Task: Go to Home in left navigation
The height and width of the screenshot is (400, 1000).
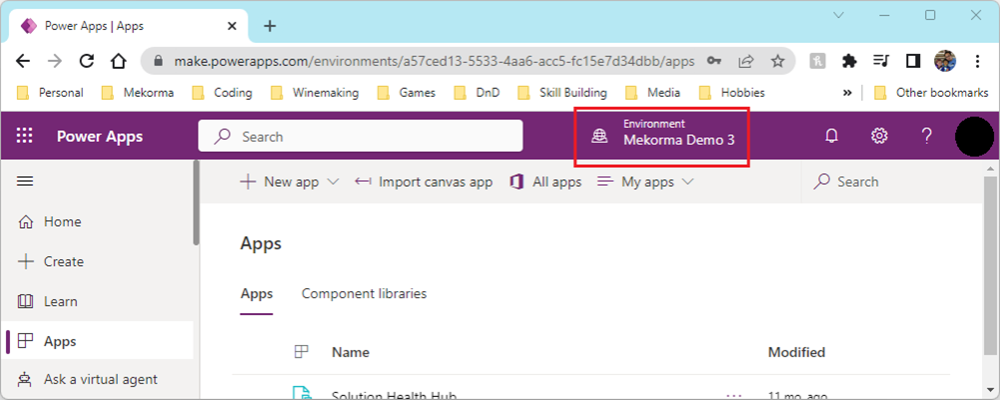Action: [62, 222]
